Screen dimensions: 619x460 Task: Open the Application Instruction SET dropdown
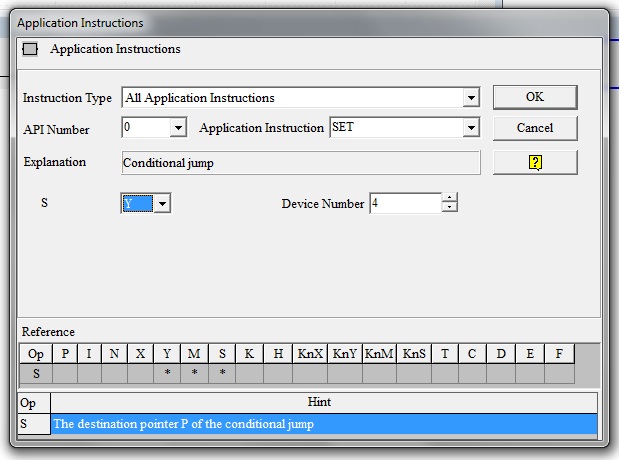point(471,128)
